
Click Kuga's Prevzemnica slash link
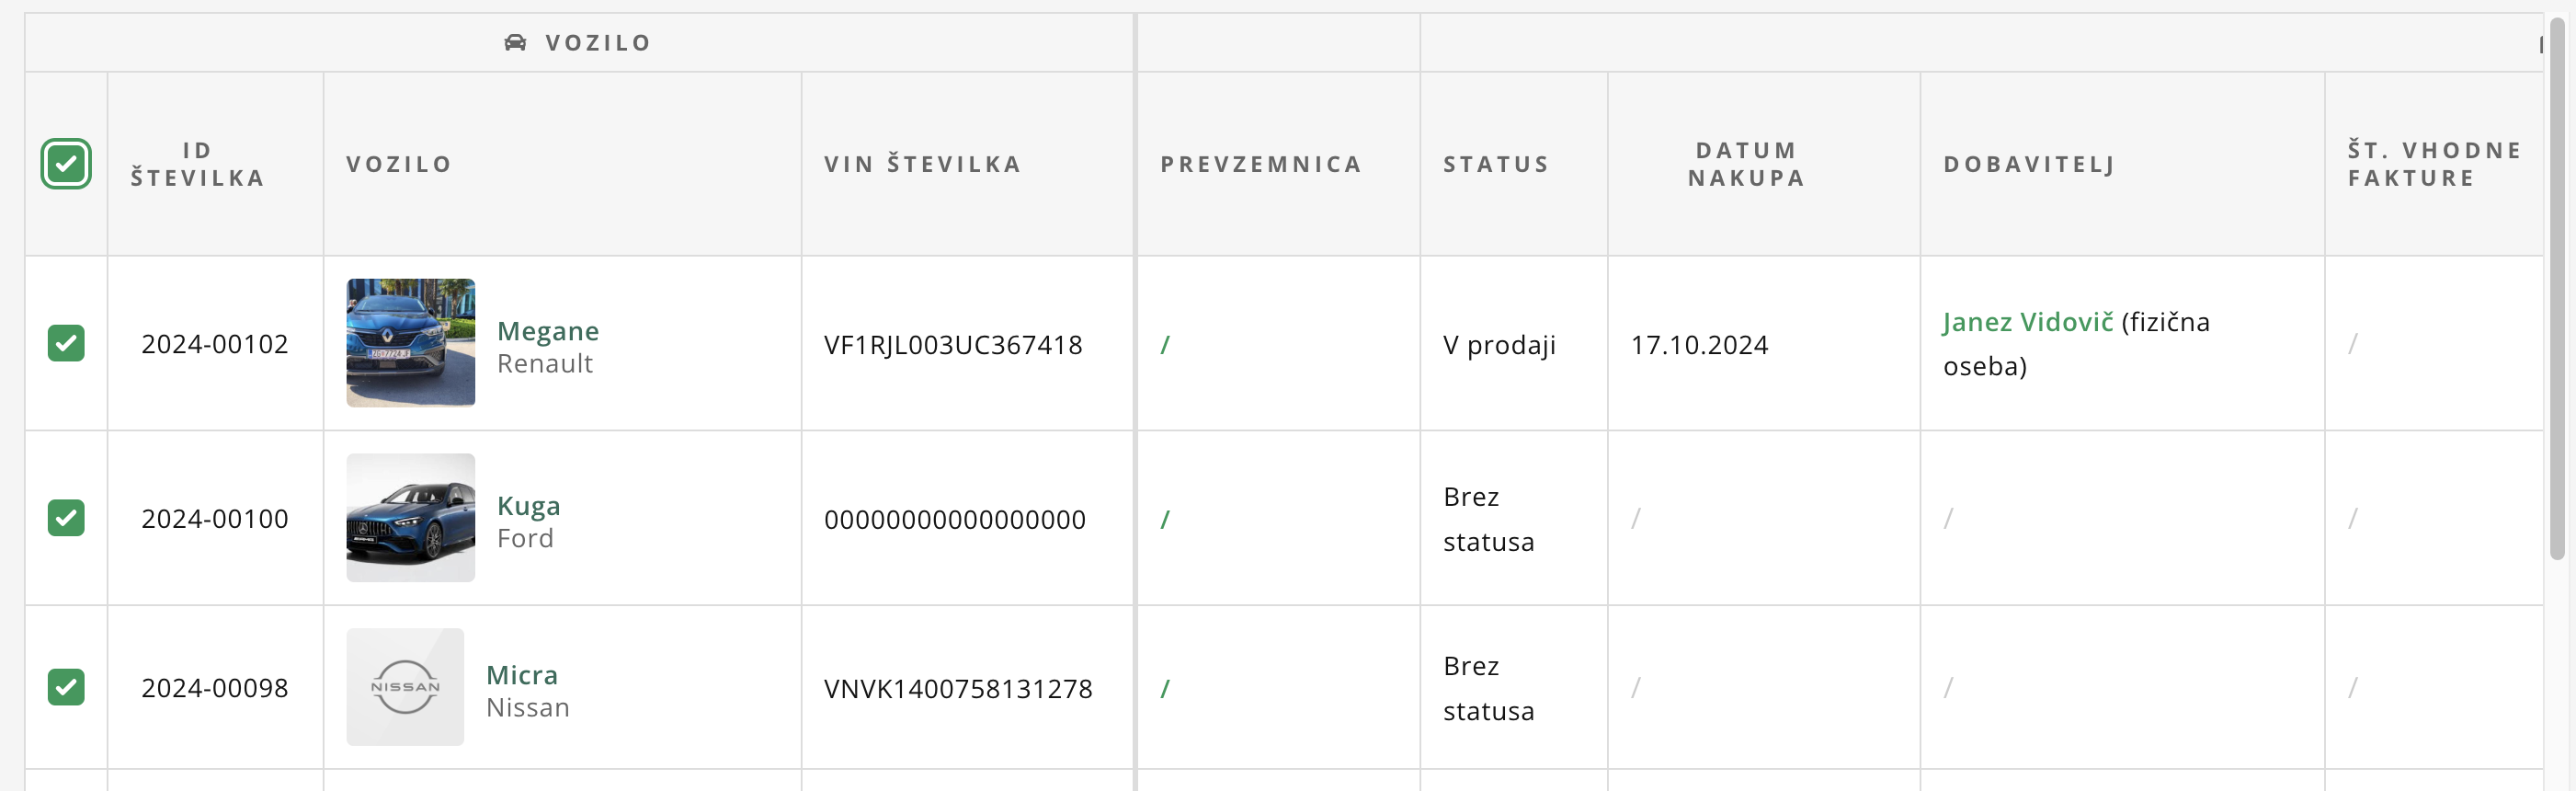click(1165, 520)
